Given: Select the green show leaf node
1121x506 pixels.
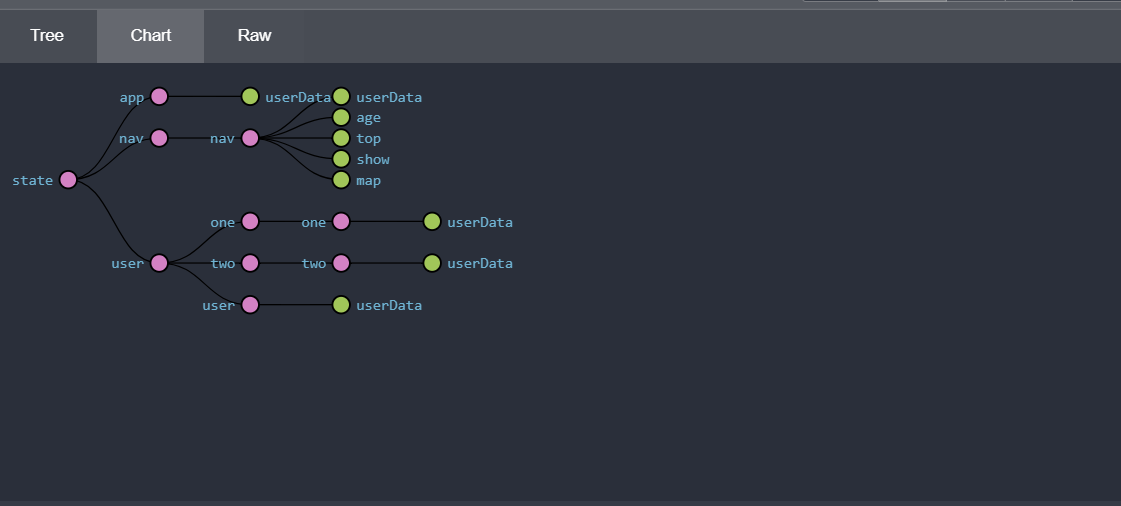Looking at the screenshot, I should (341, 159).
